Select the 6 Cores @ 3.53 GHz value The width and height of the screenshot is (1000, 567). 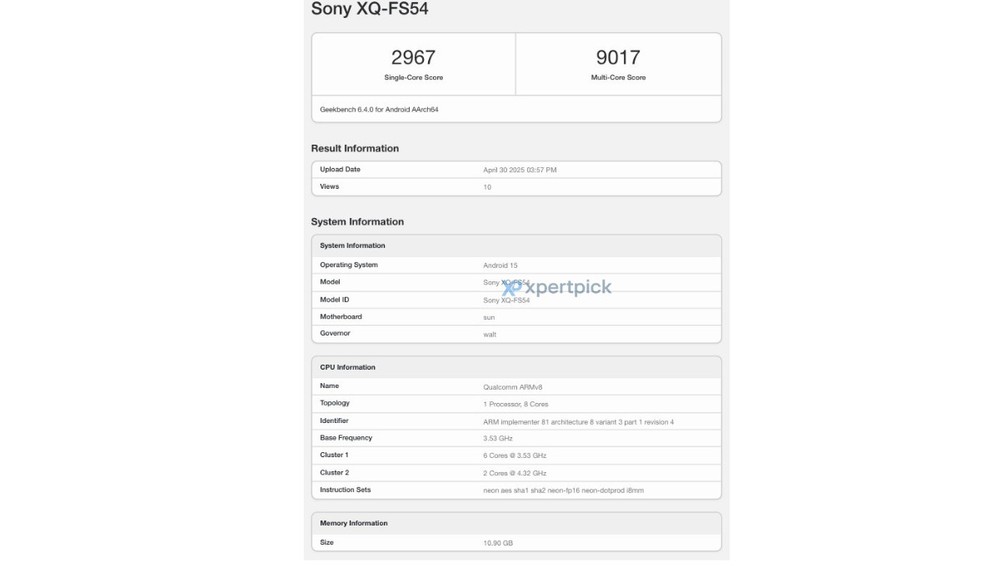click(x=515, y=456)
